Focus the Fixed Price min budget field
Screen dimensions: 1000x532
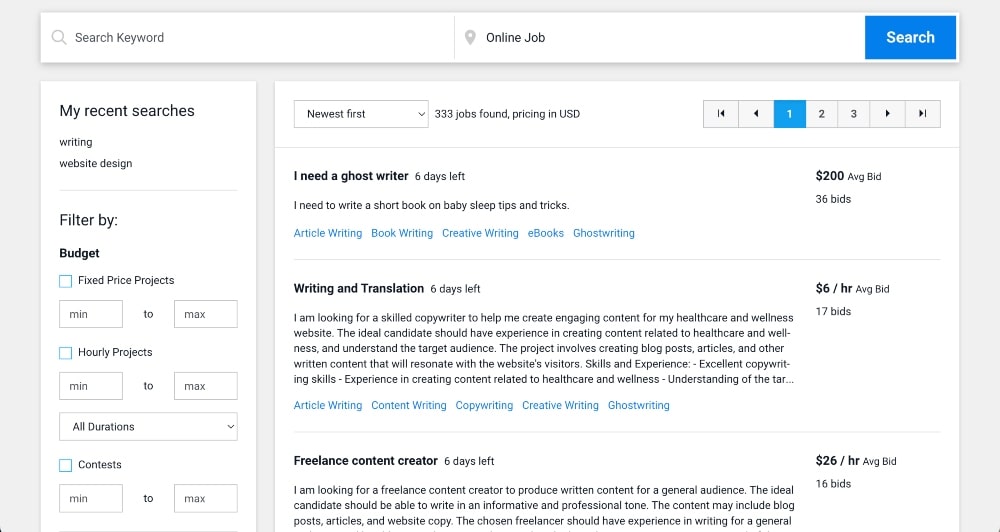pos(91,314)
